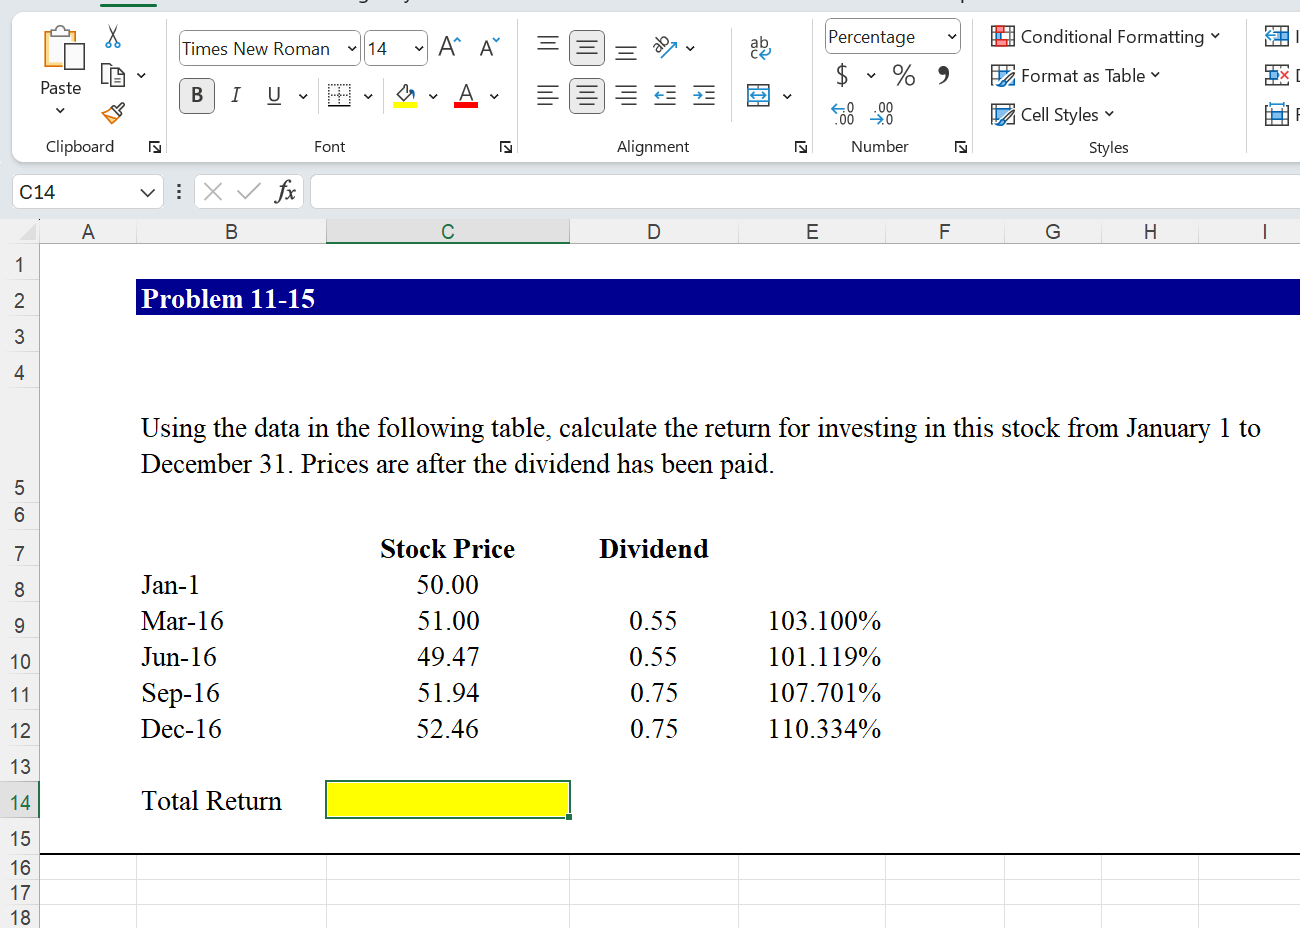This screenshot has height=928, width=1300.
Task: Select the Format Painter tool
Action: pos(113,113)
